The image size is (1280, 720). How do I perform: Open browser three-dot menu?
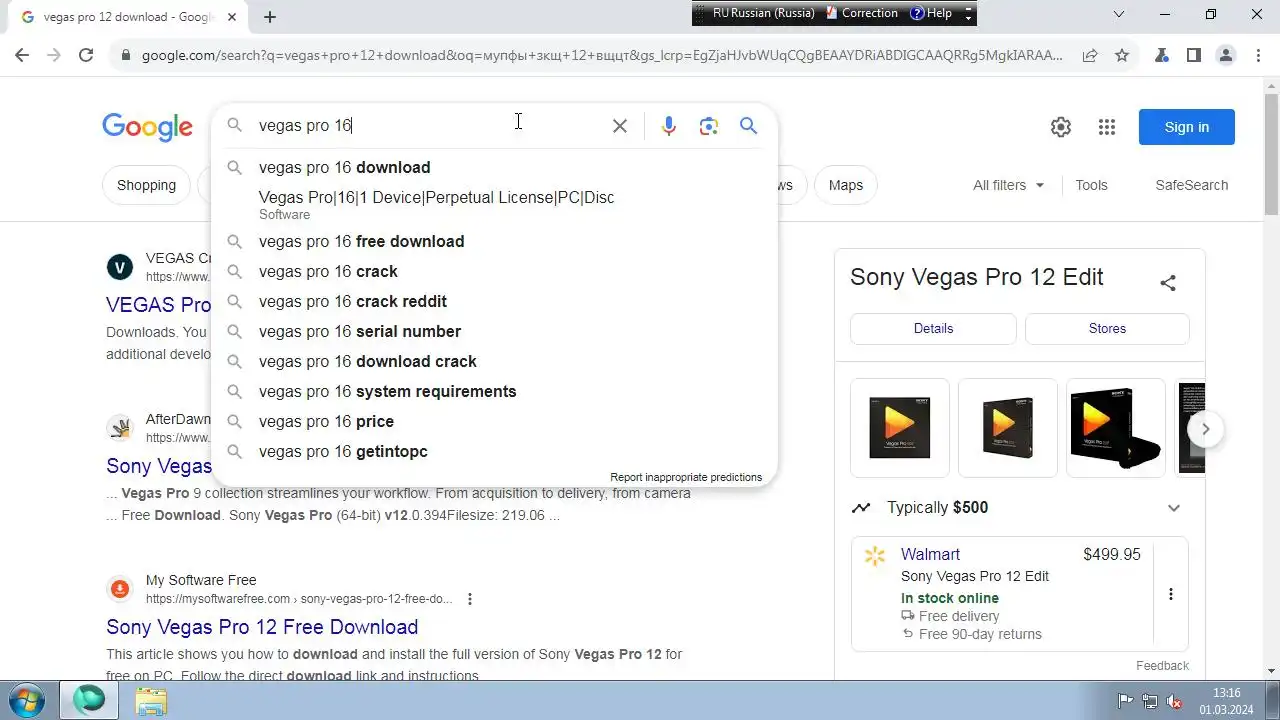[x=1257, y=55]
